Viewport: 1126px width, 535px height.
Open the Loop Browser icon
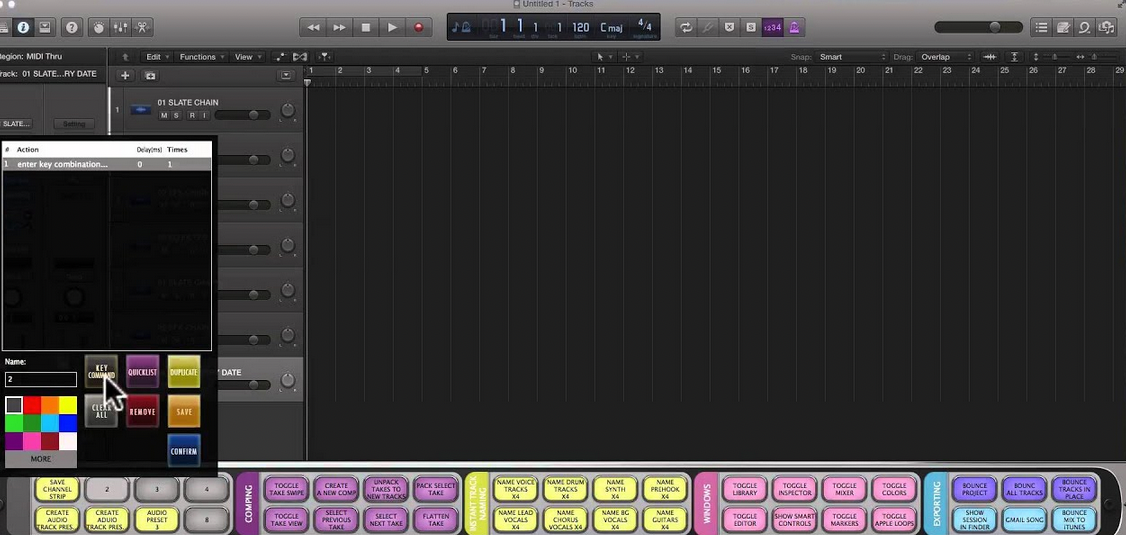pos(1084,27)
